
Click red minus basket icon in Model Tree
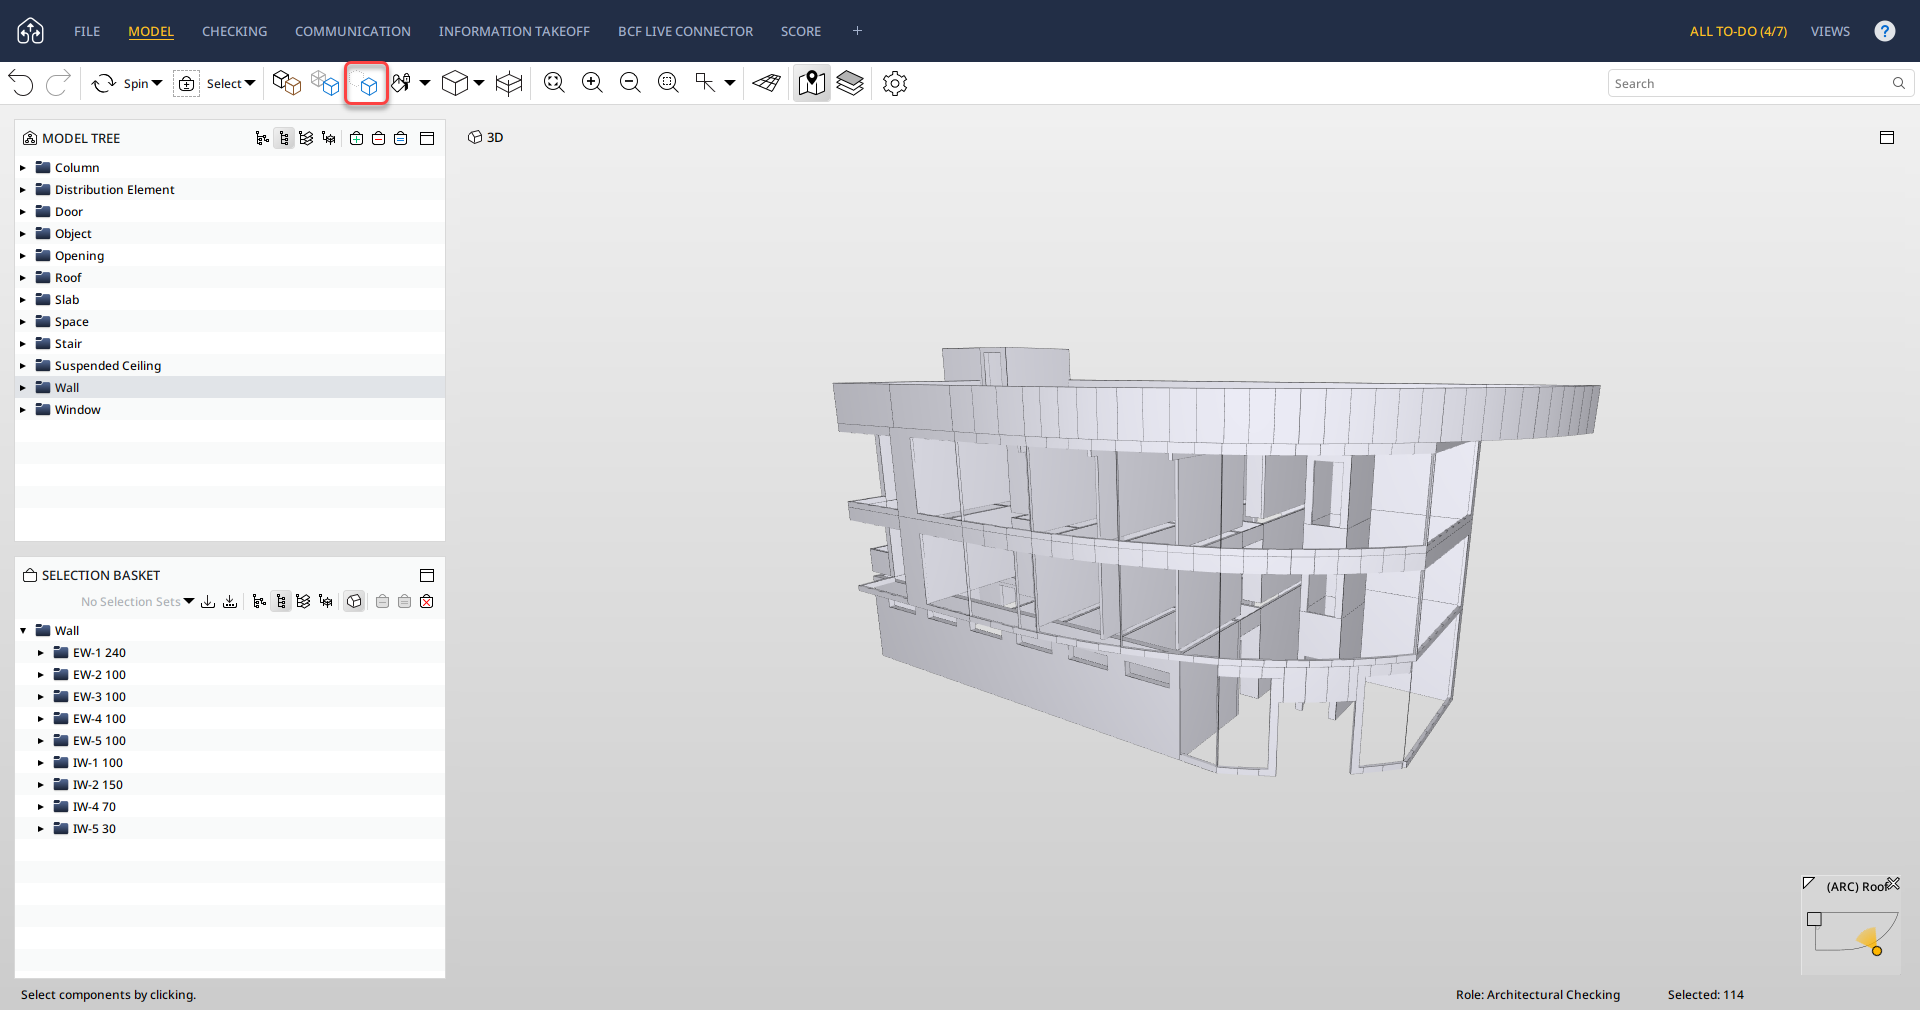[379, 138]
